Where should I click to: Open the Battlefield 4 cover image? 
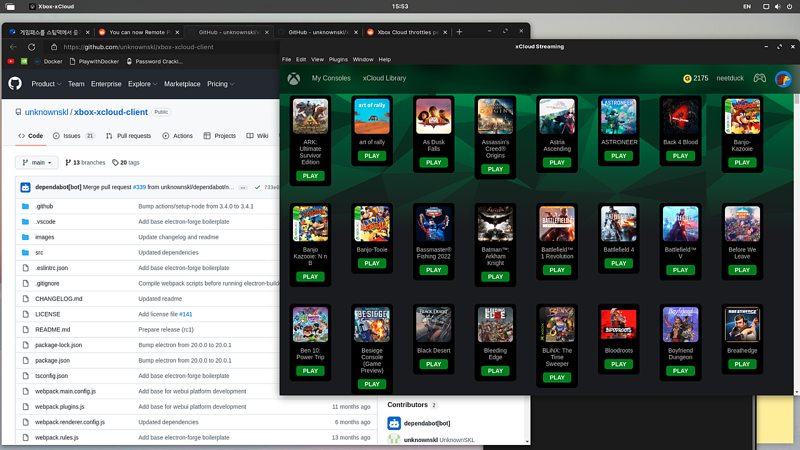[618, 224]
